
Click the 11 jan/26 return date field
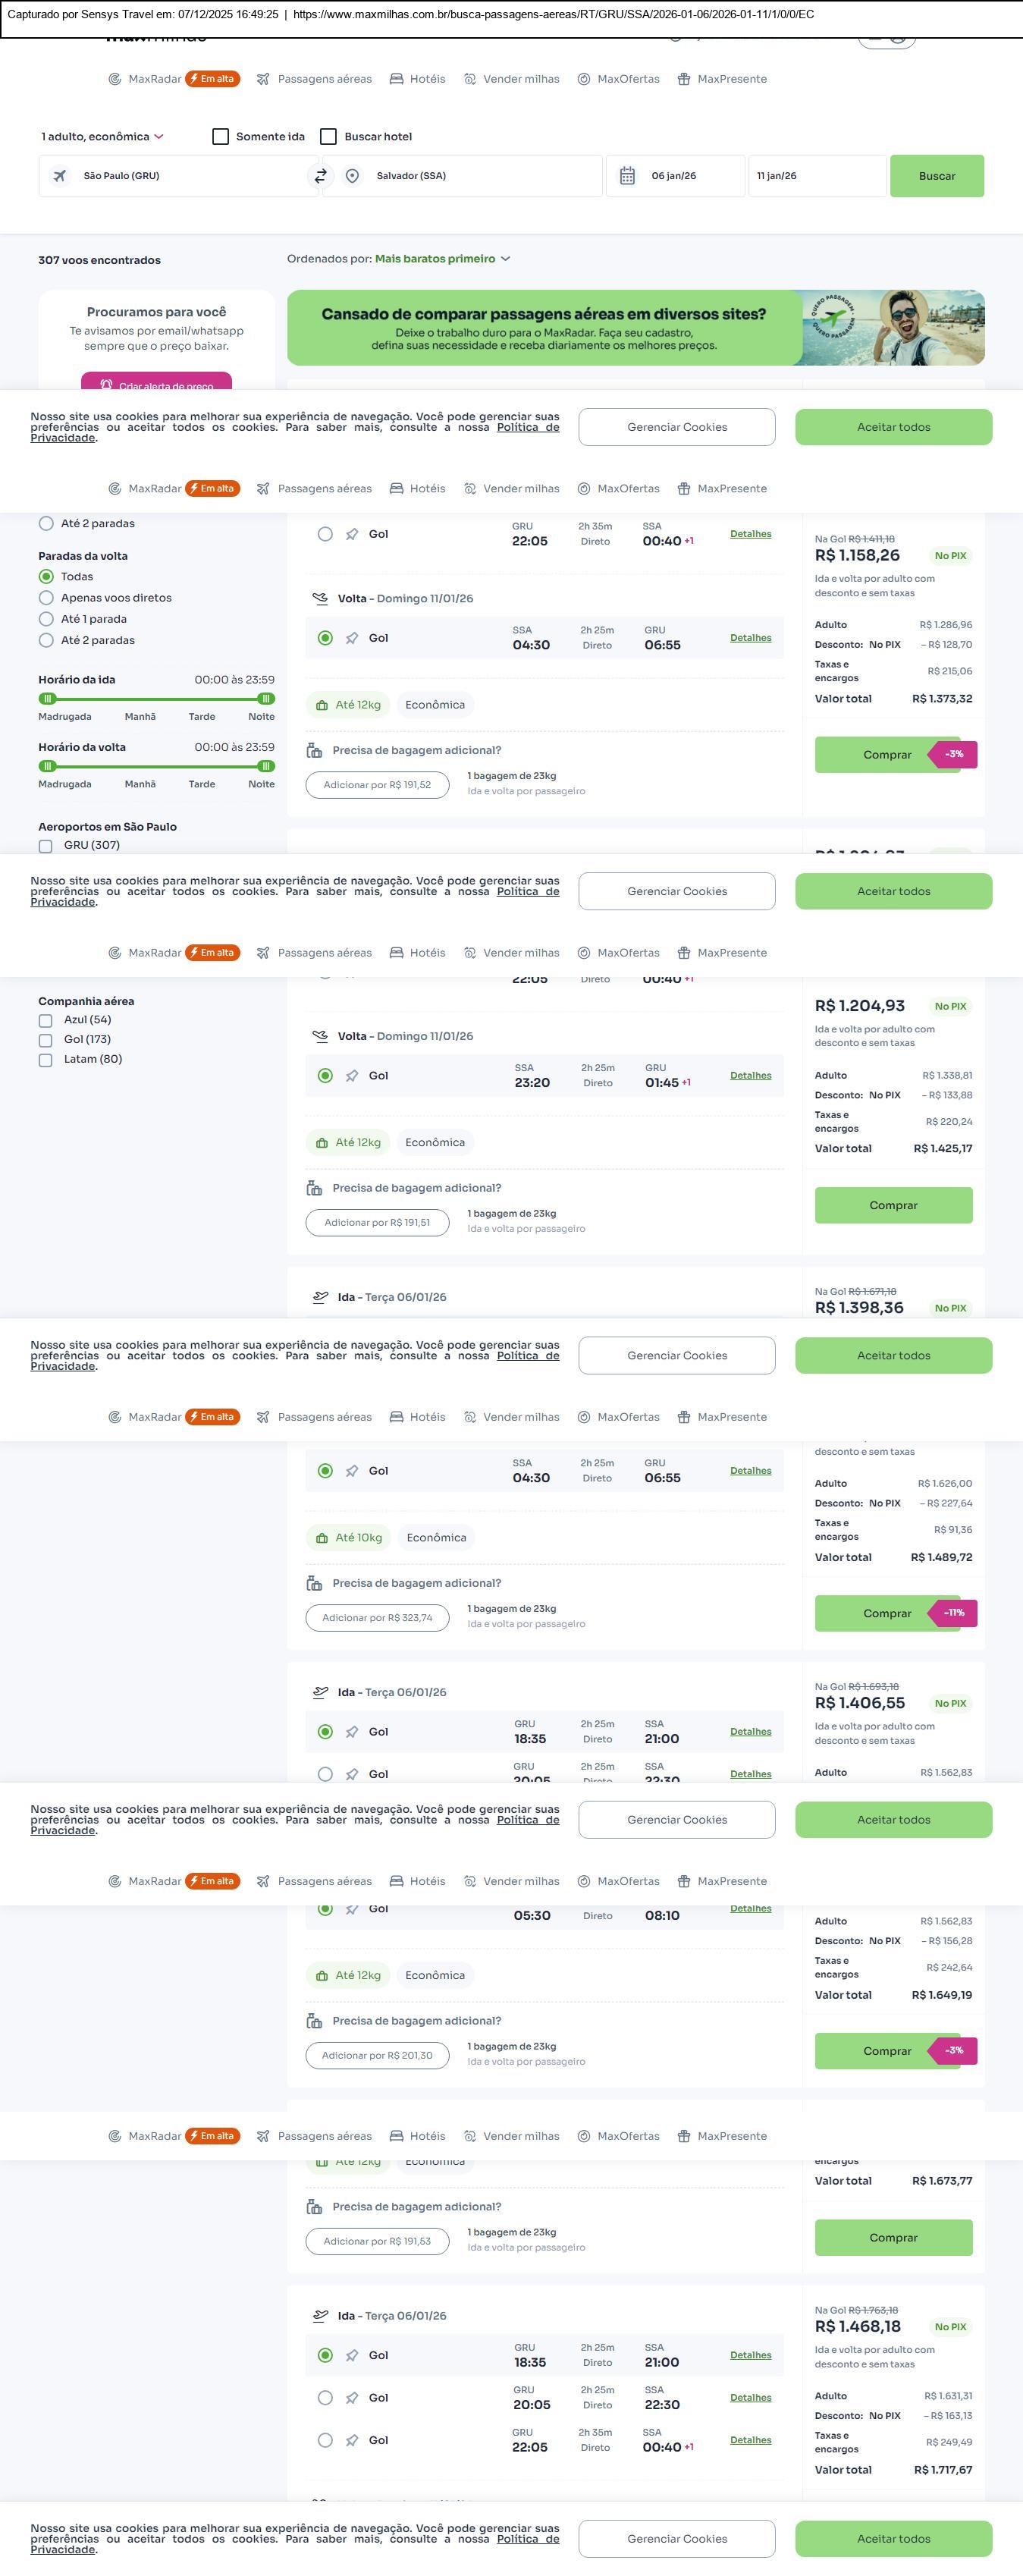[x=816, y=176]
